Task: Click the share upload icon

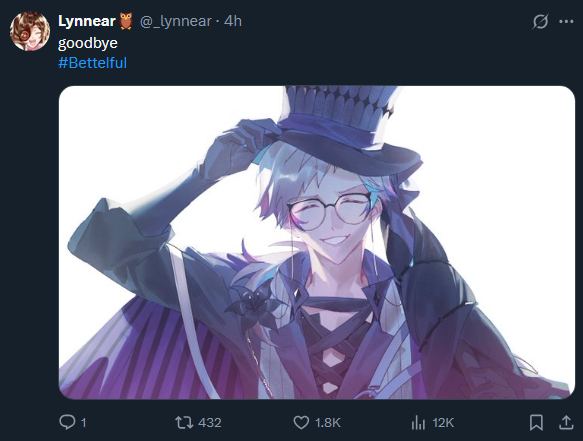Action: pyautogui.click(x=566, y=422)
